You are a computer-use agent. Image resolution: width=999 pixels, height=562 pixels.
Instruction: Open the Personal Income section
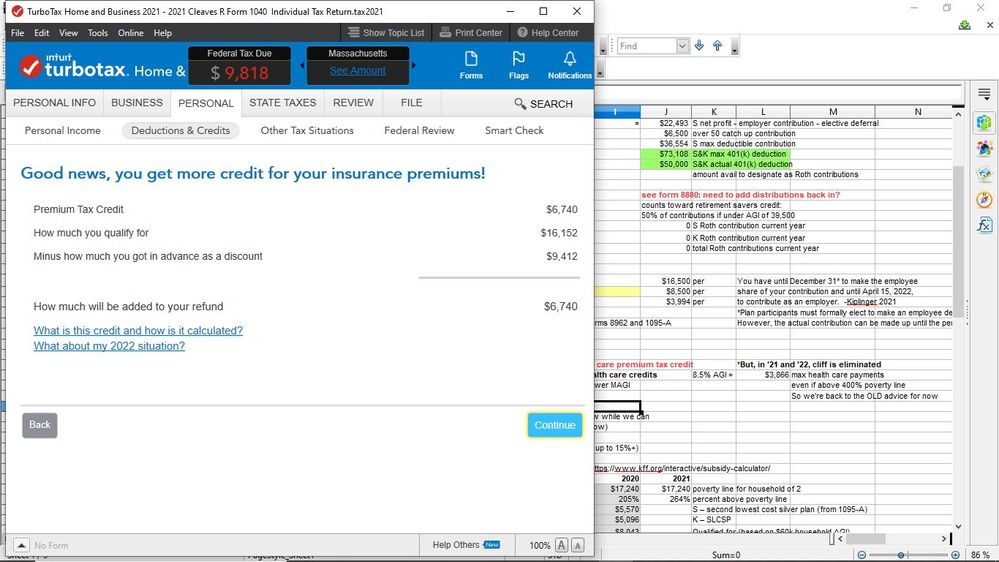(62, 131)
